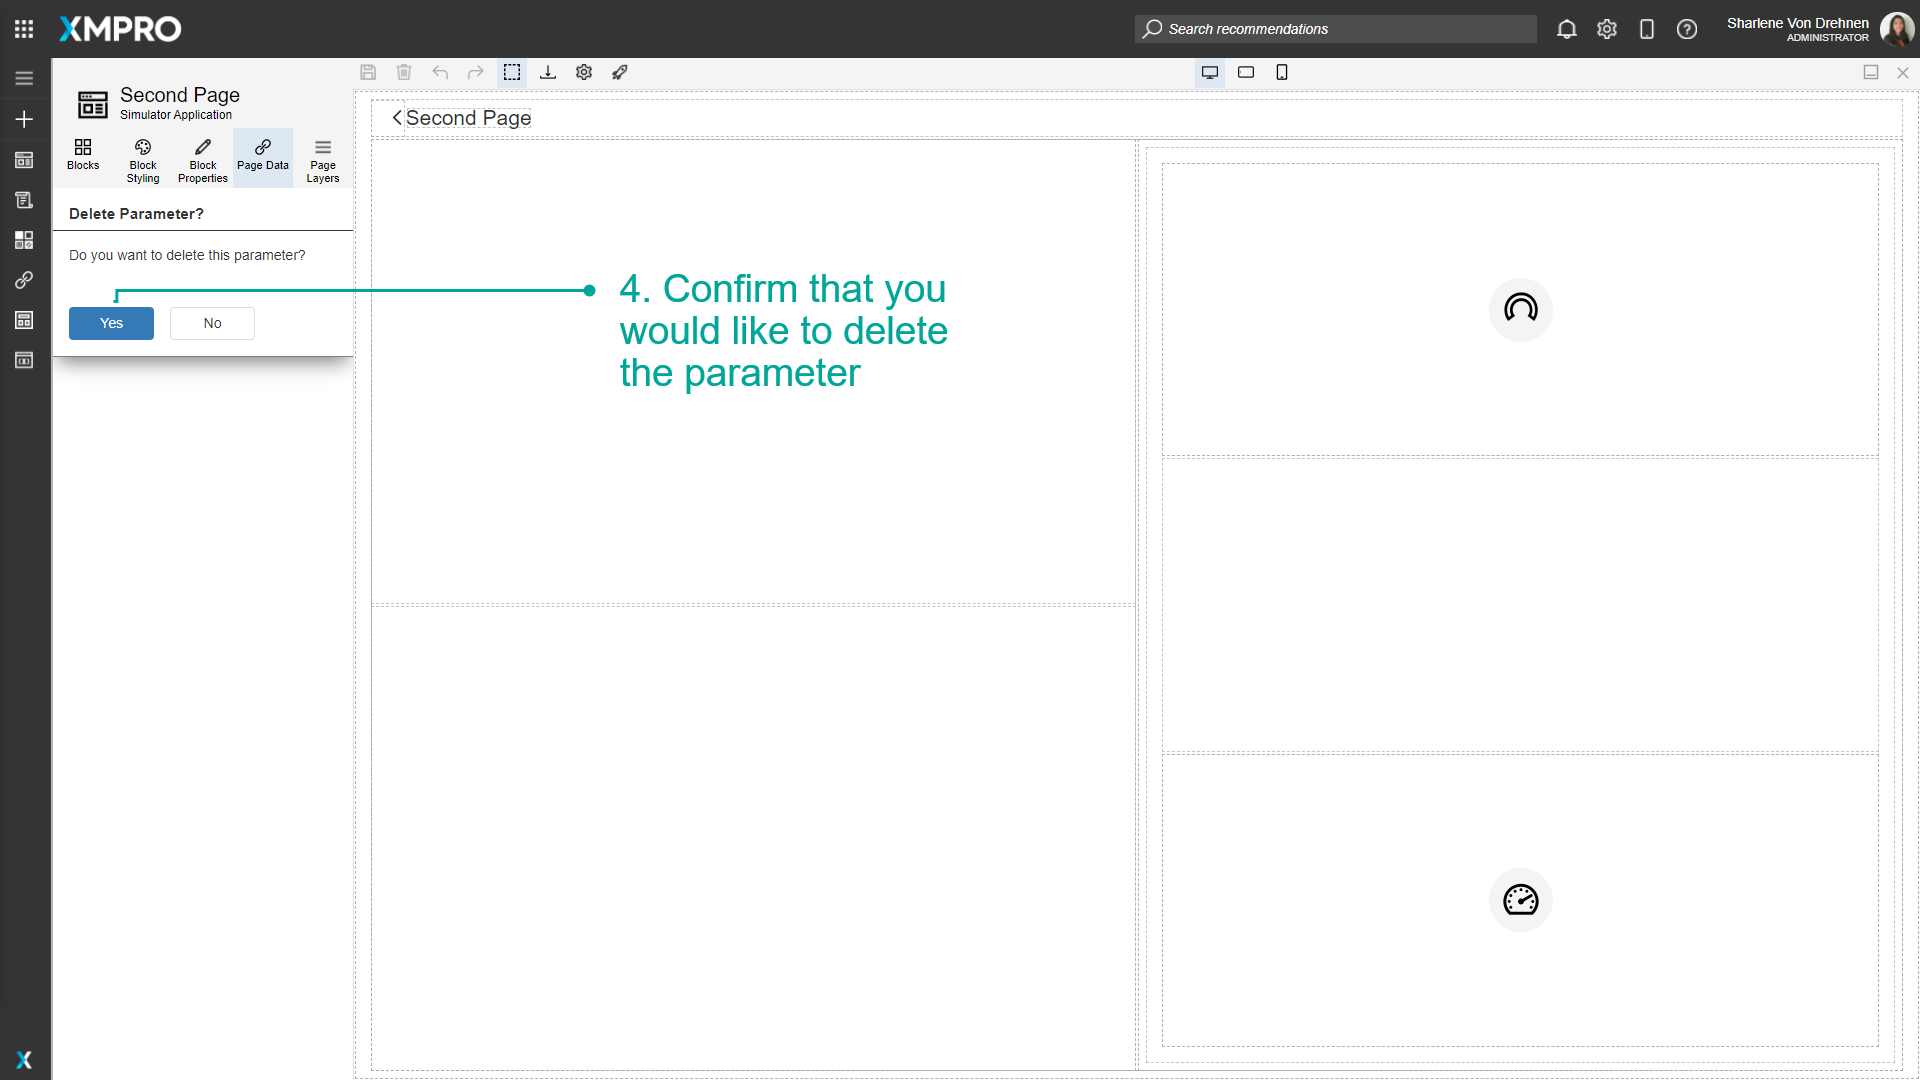This screenshot has height=1080, width=1920.
Task: Click the save icon in the toolbar
Action: (368, 72)
